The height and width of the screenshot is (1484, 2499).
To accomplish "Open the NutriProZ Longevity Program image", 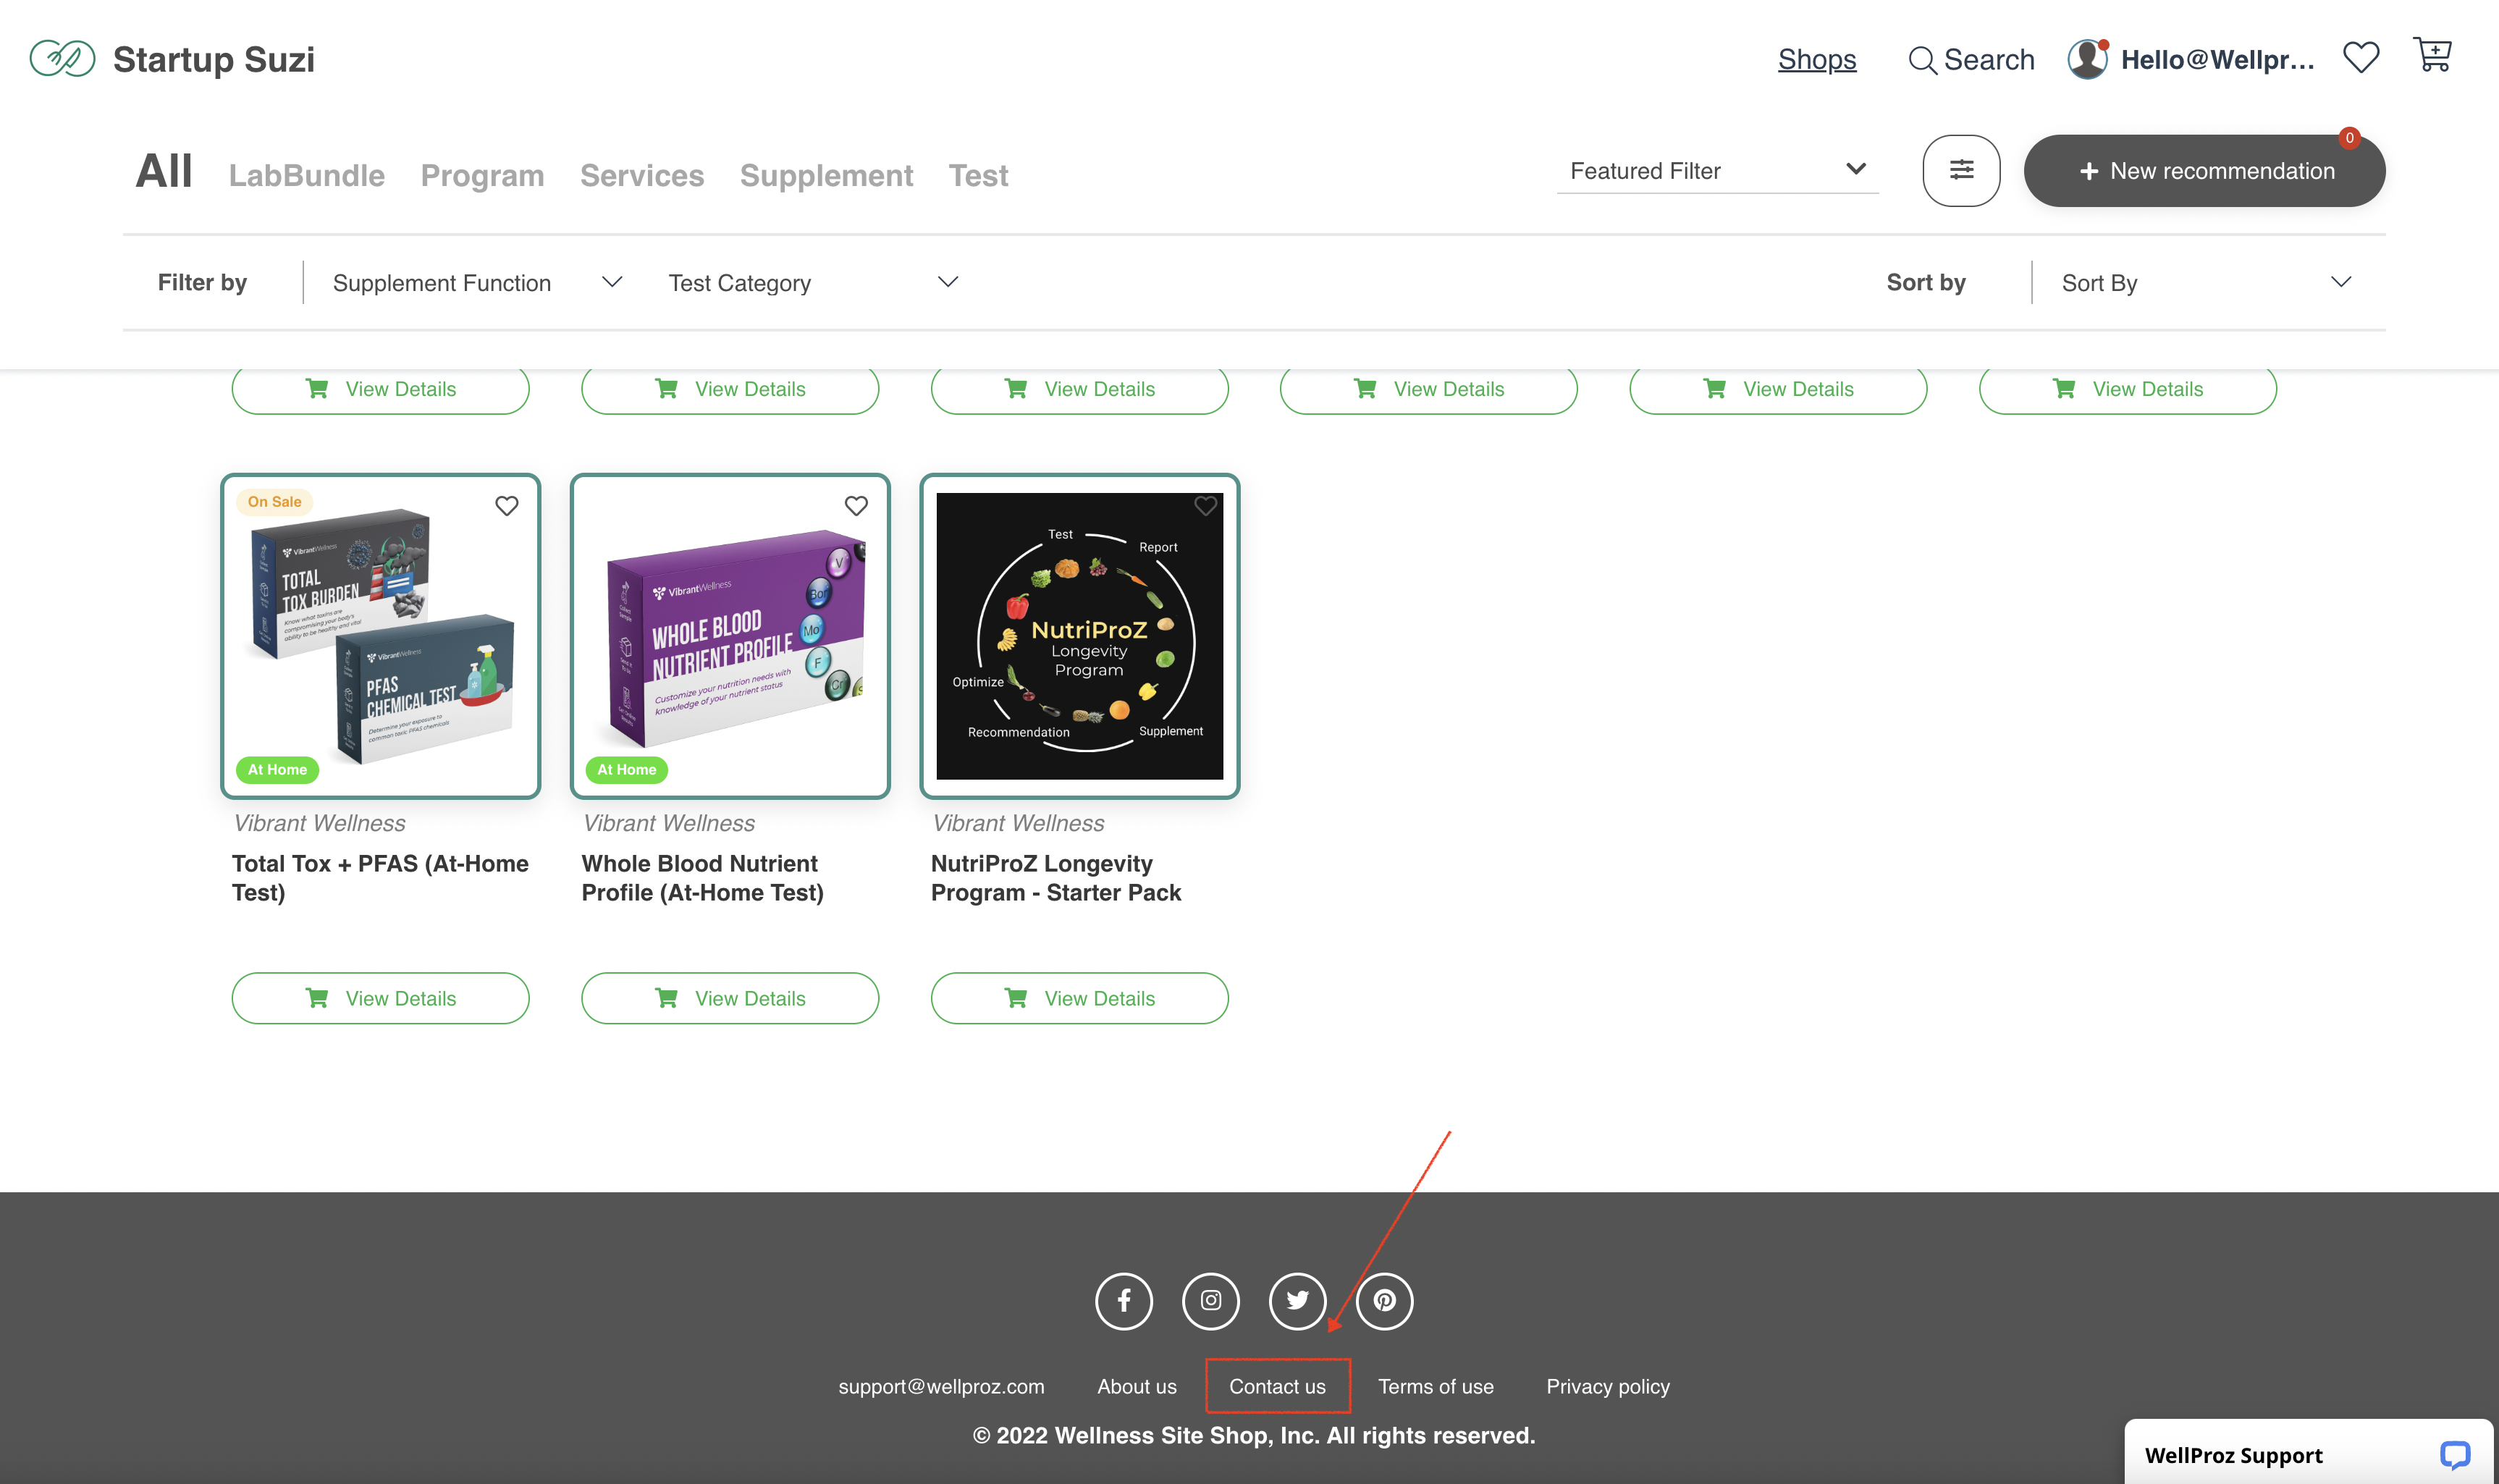I will [1079, 636].
